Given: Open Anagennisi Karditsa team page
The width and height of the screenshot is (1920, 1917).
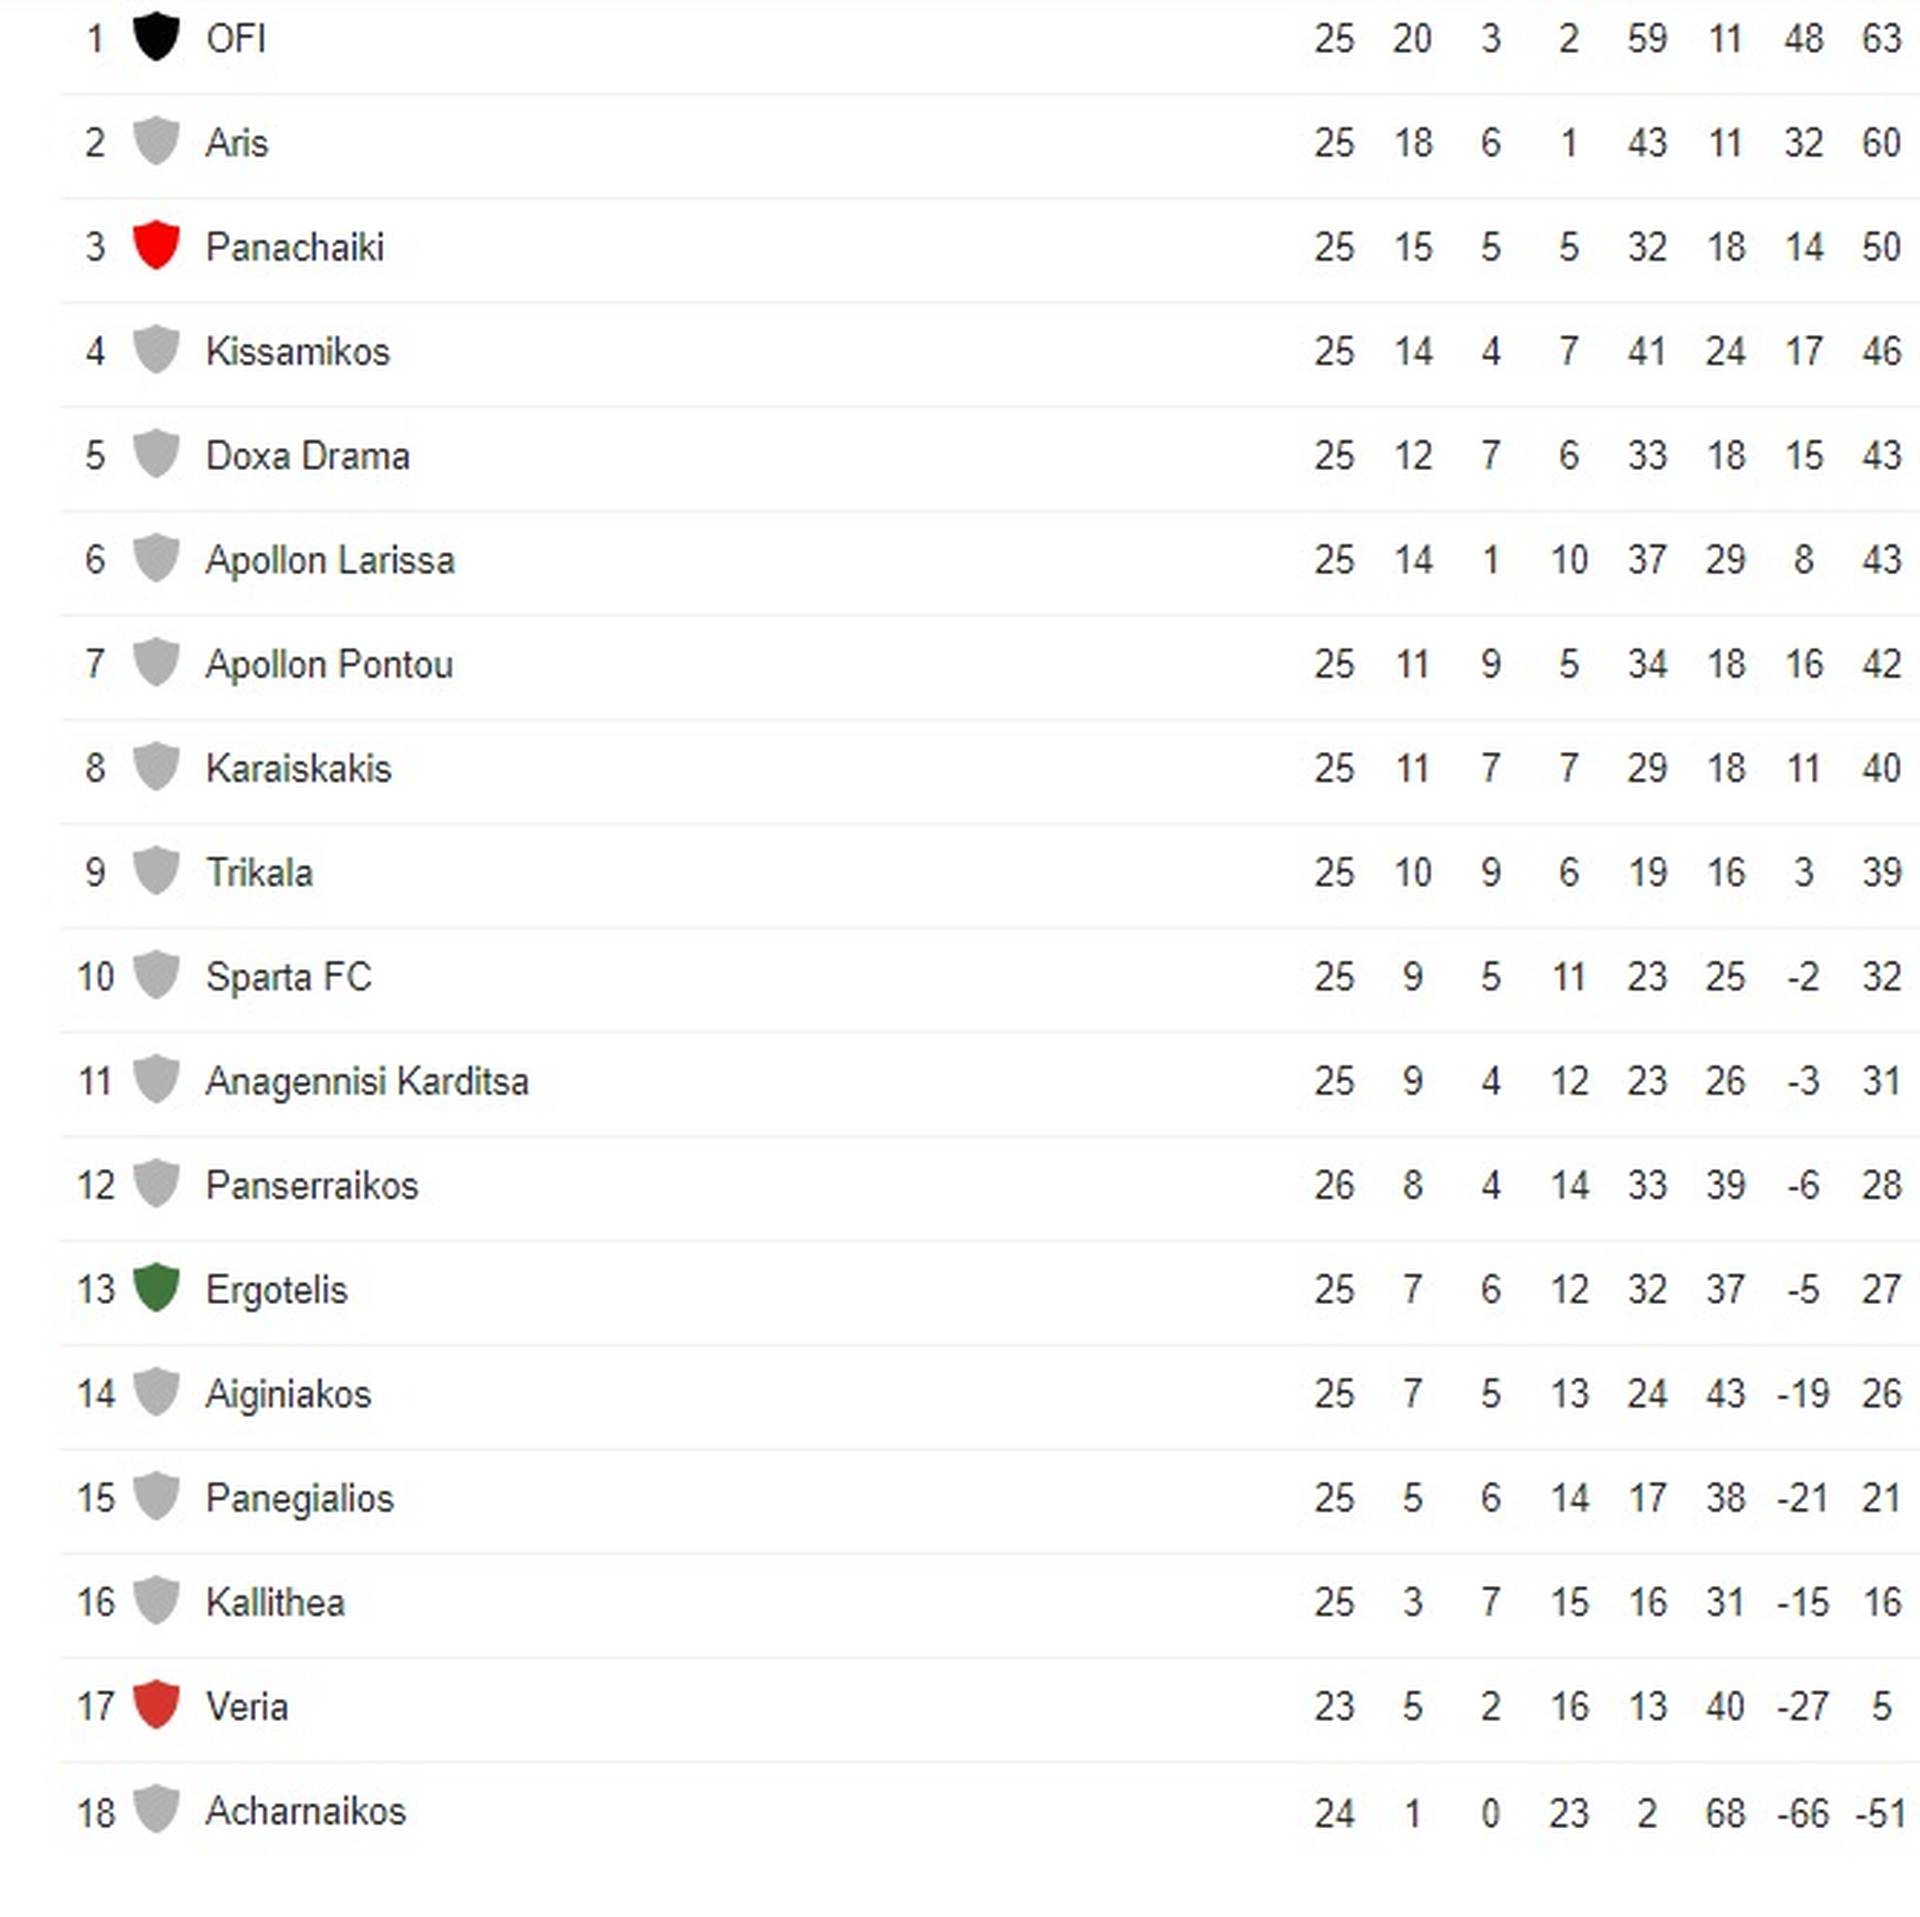Looking at the screenshot, I should tap(367, 1081).
